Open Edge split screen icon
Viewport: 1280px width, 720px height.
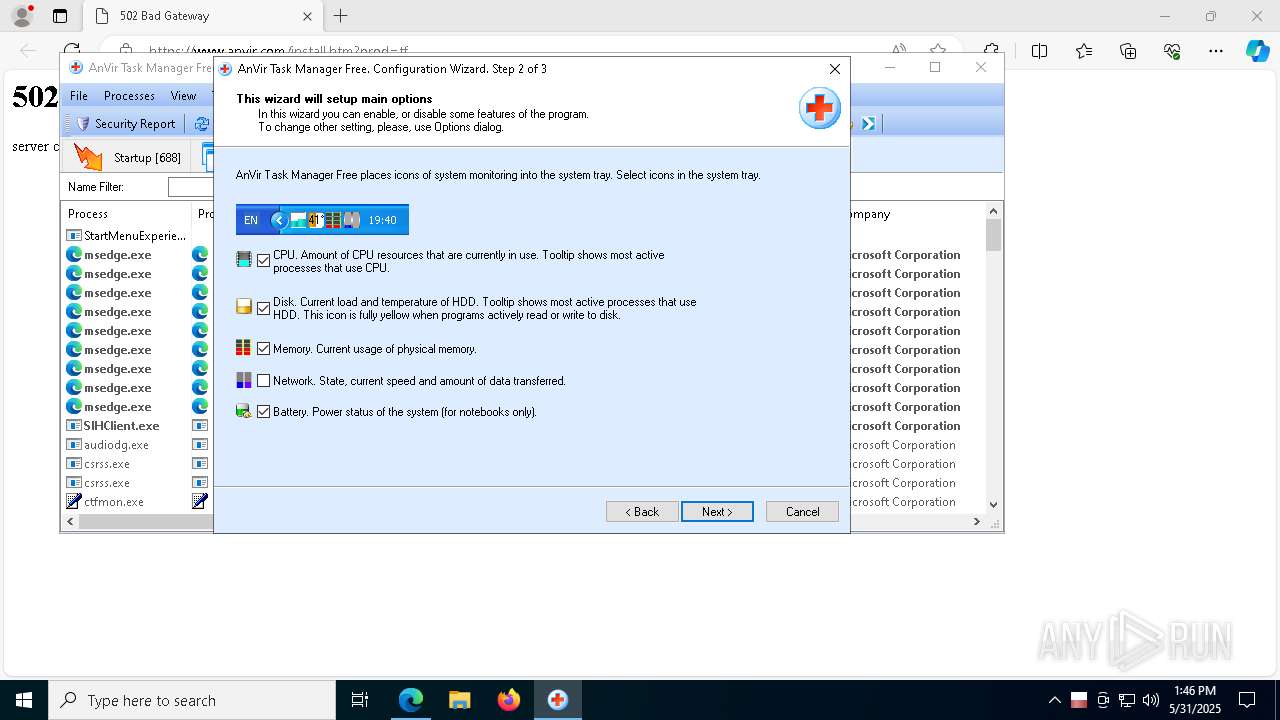tap(1039, 51)
